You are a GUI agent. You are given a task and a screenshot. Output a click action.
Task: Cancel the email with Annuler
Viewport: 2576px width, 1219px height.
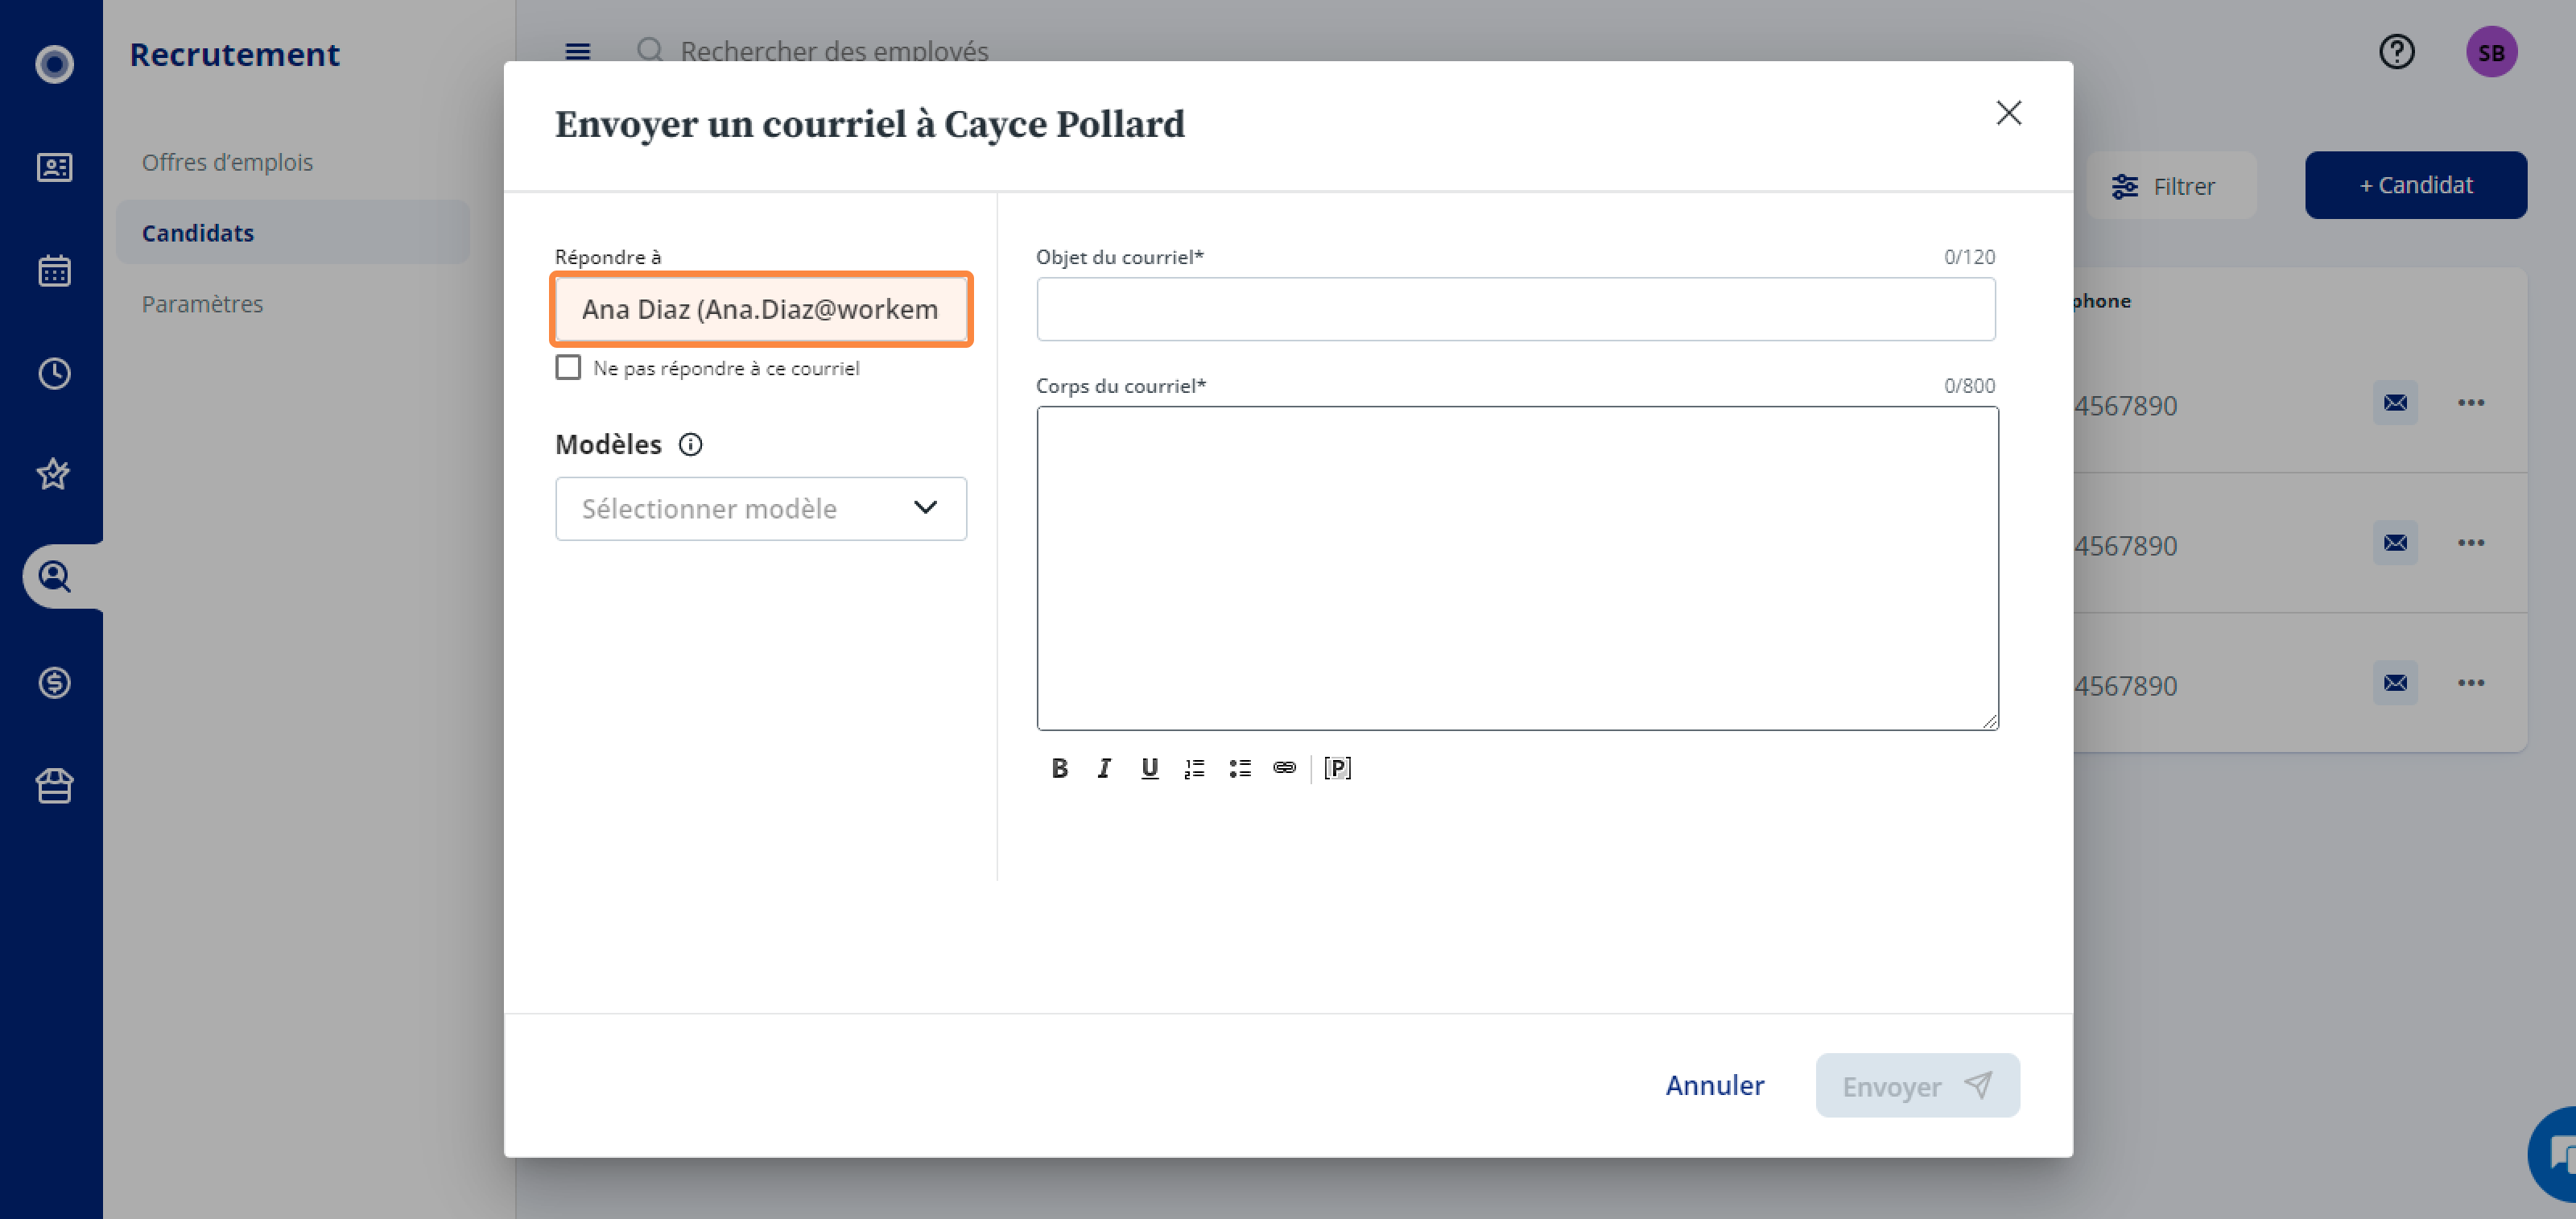point(1714,1086)
